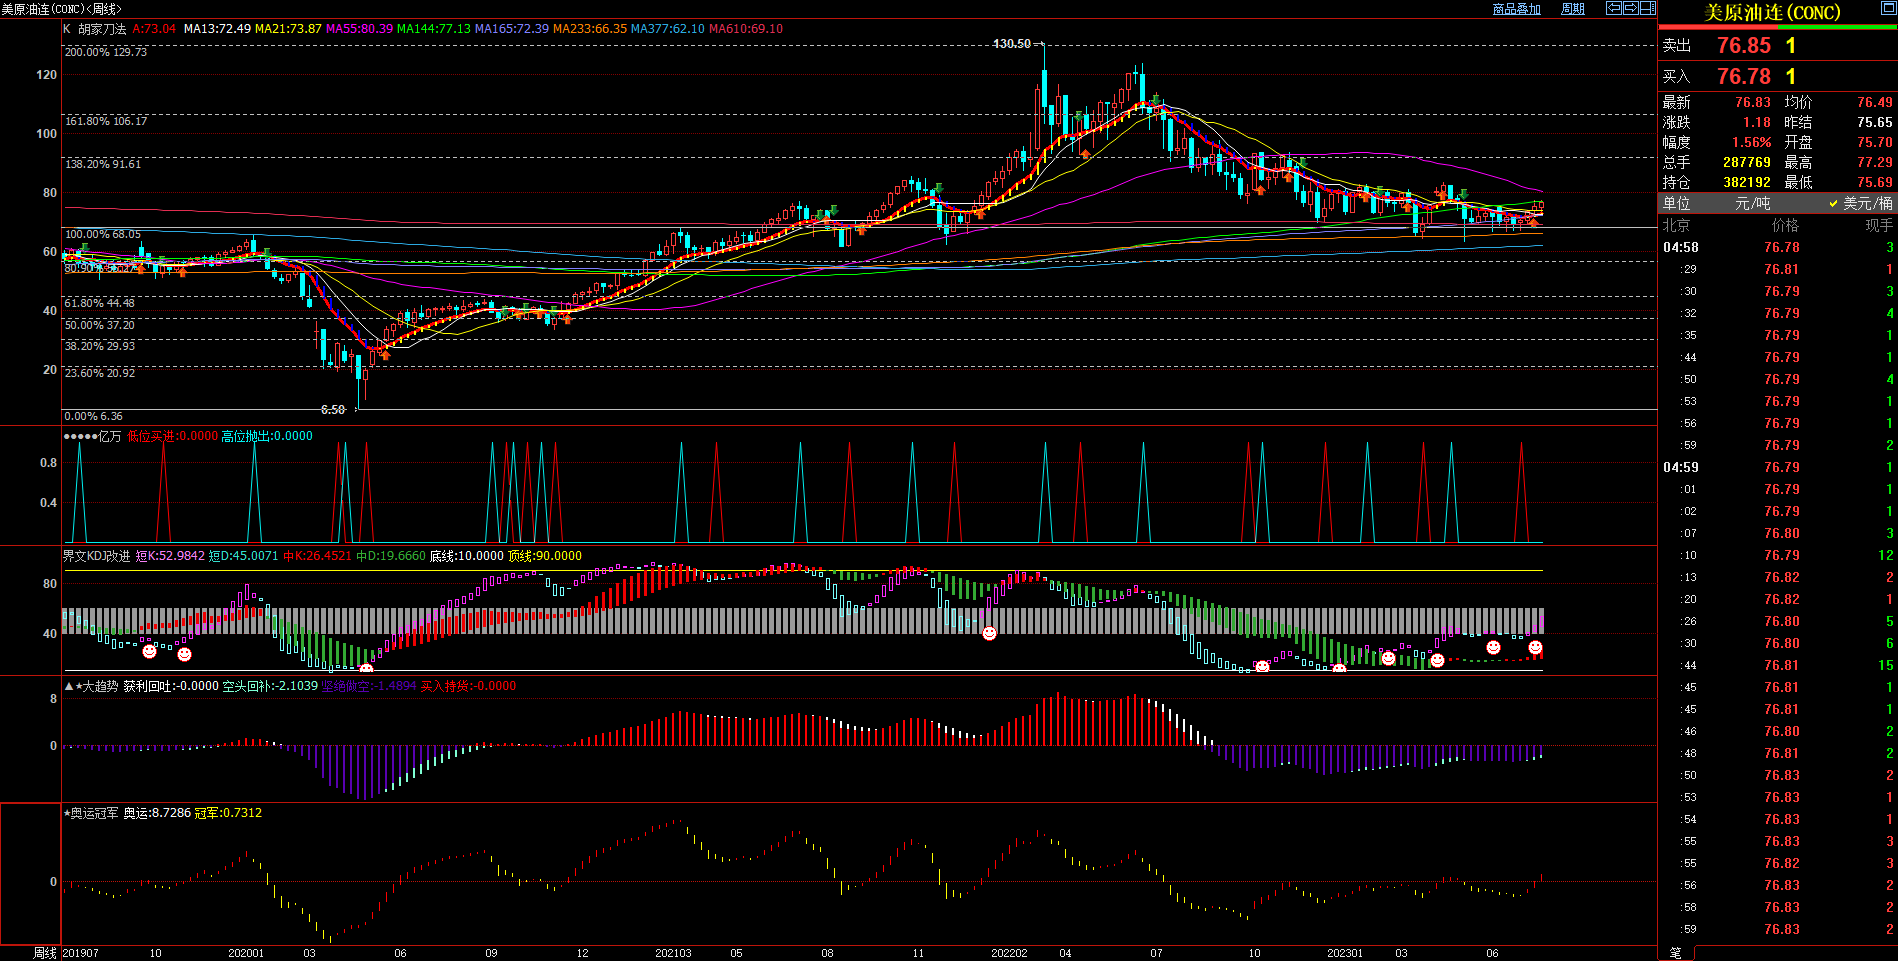Click the 界文KD改进 indicator title
Viewport: 1898px width, 961px height.
tap(97, 556)
